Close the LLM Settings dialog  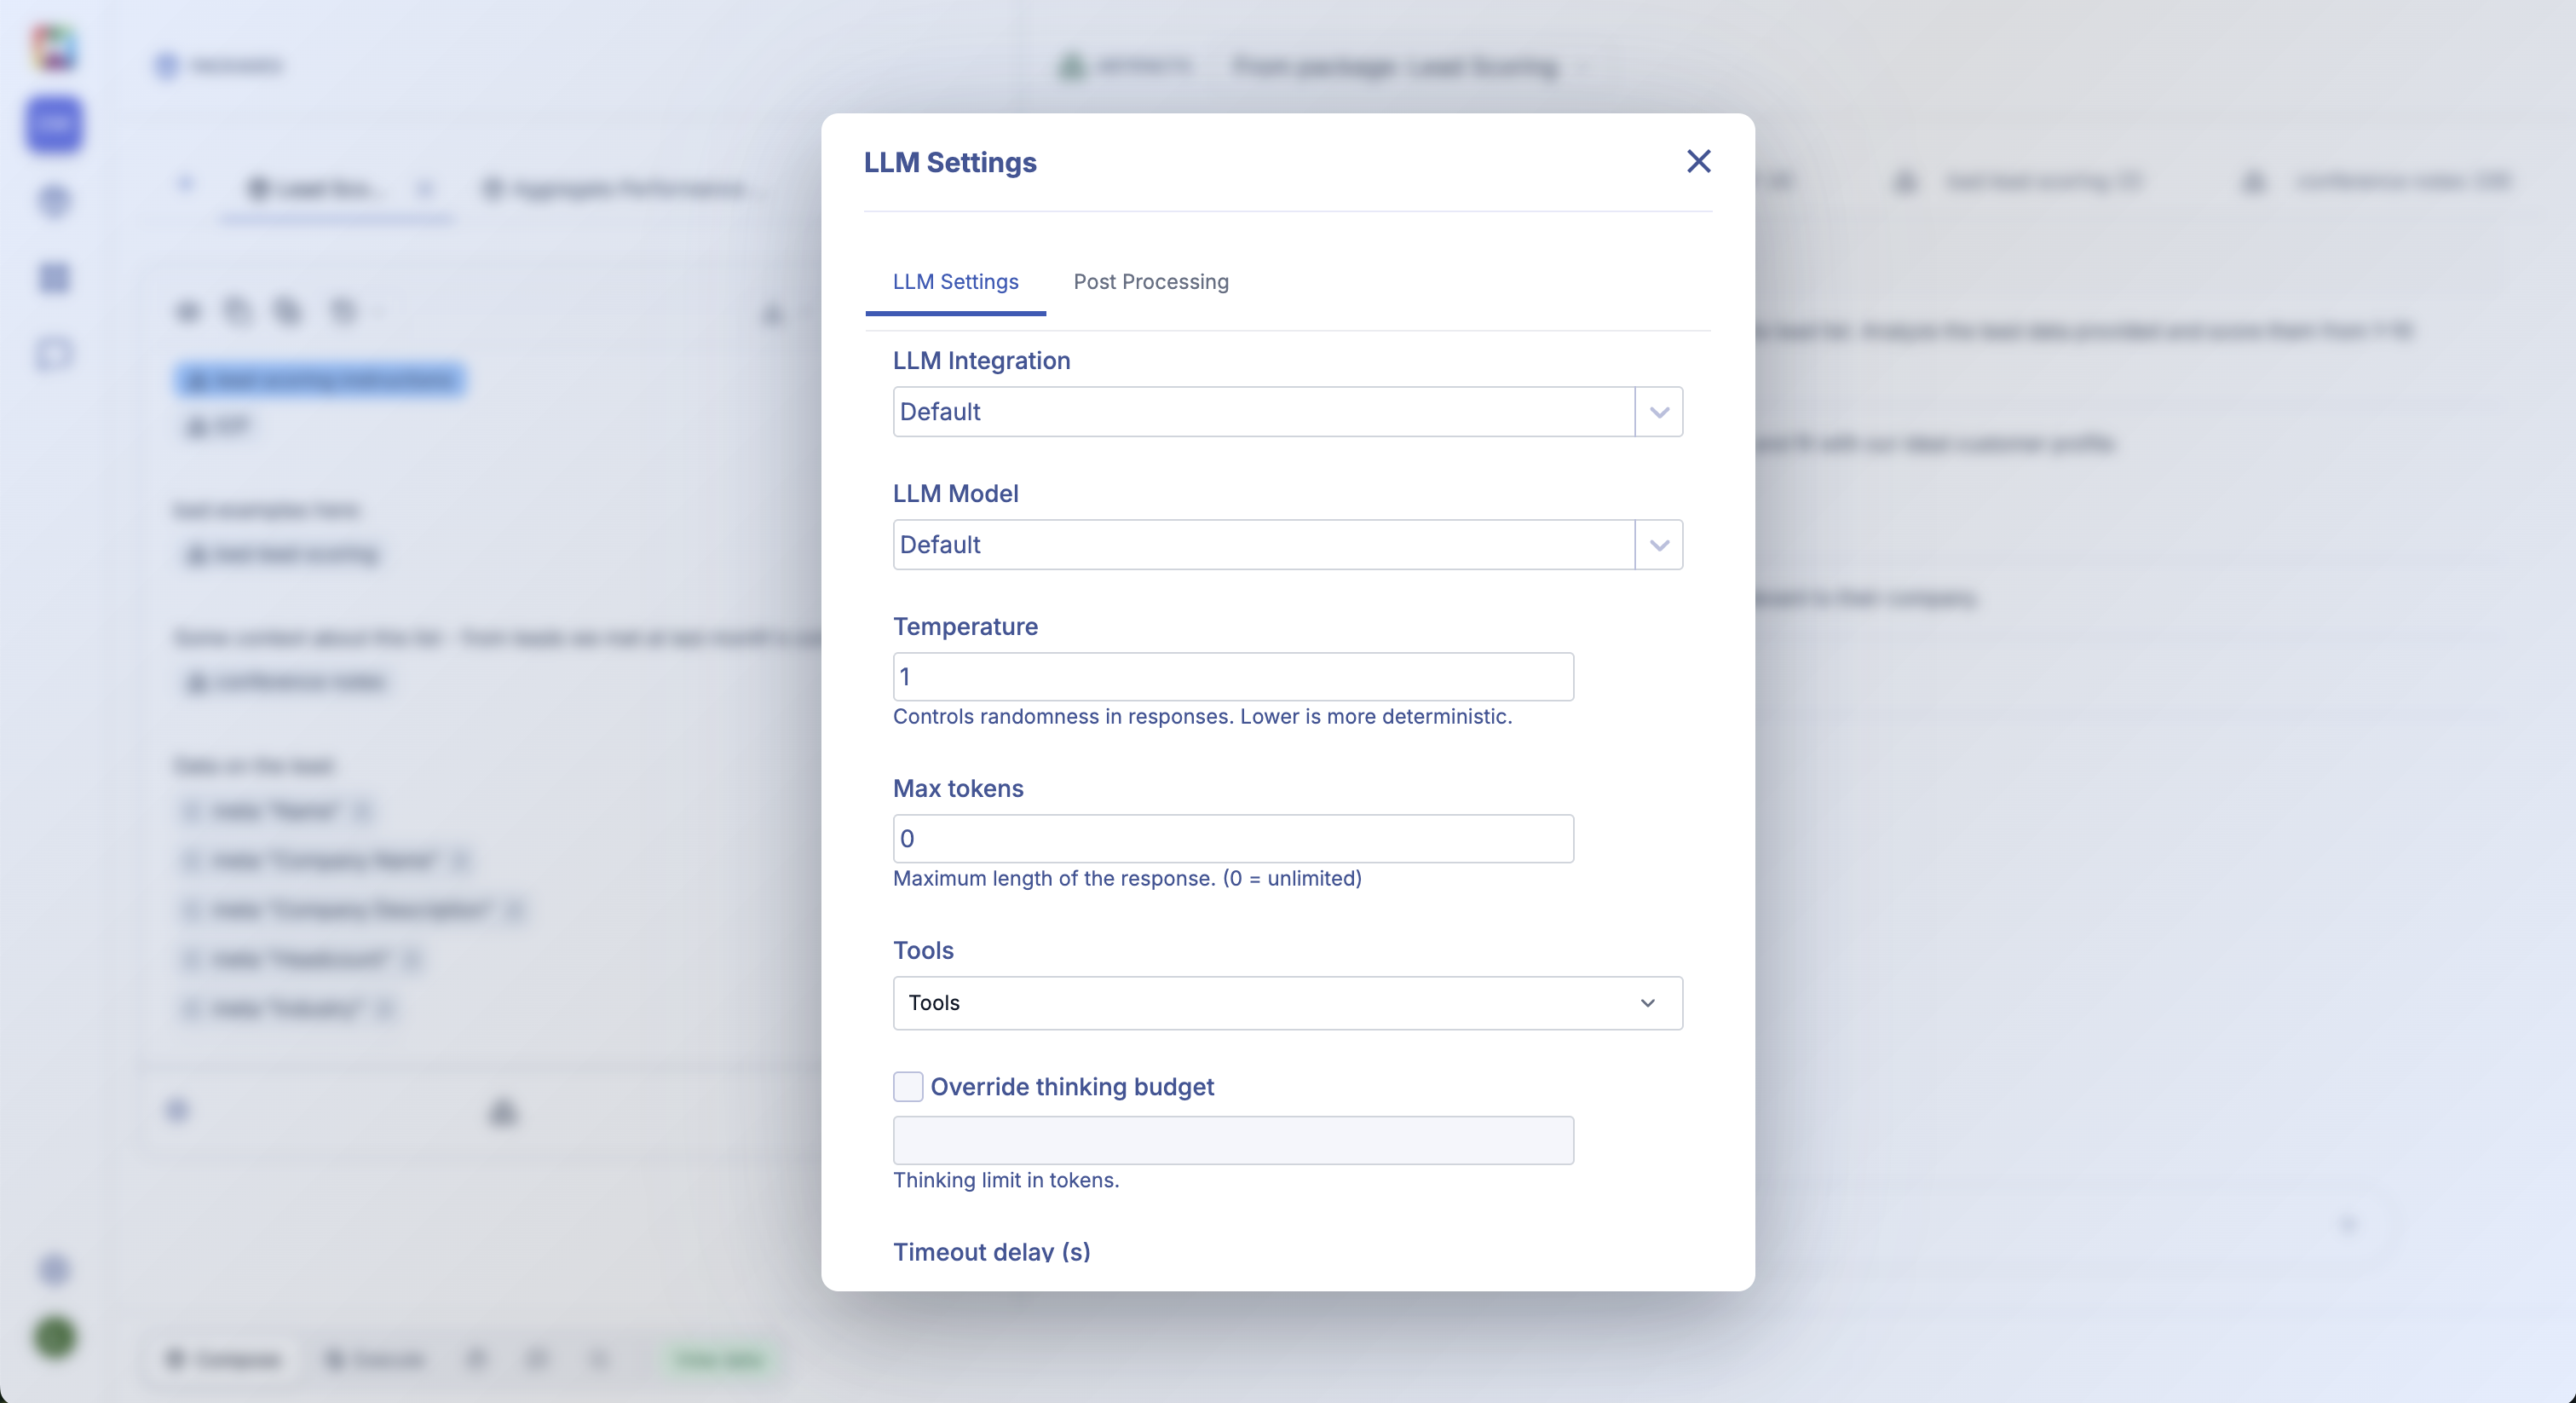pyautogui.click(x=1698, y=161)
